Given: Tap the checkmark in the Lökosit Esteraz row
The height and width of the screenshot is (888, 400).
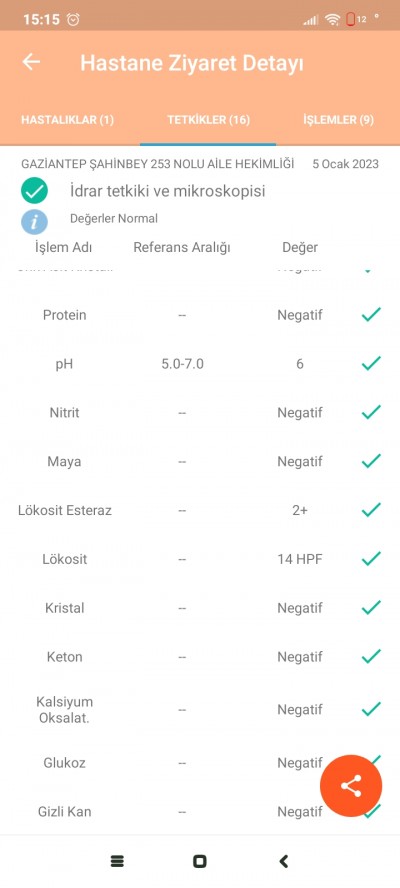Looking at the screenshot, I should 371,510.
